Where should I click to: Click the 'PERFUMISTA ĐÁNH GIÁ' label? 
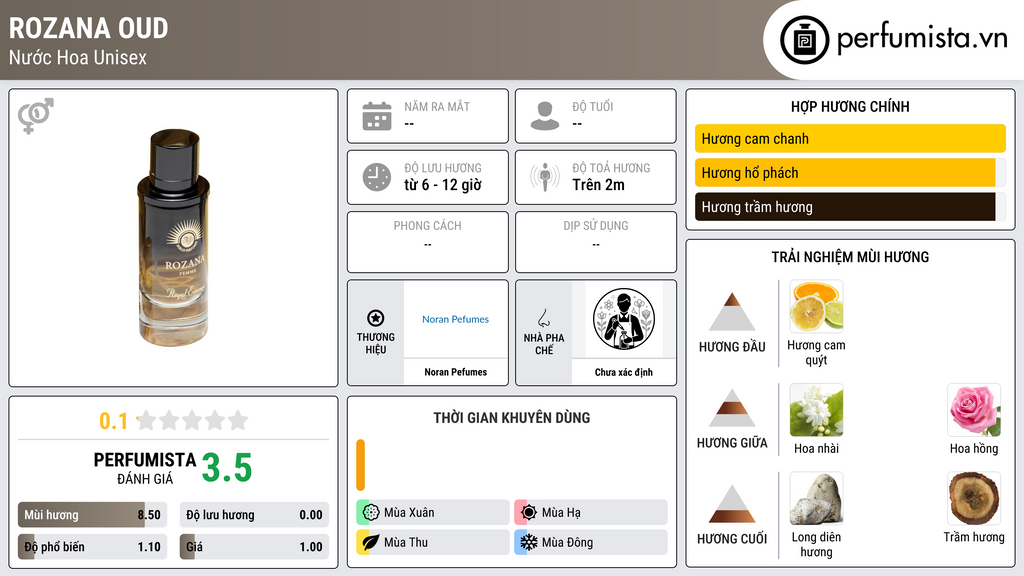pyautogui.click(x=145, y=468)
